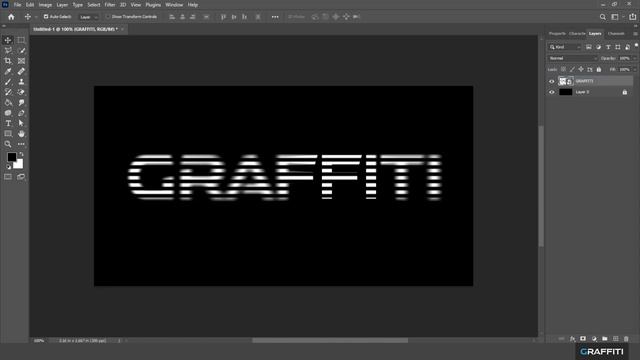Hide the GRAFFITI layer
This screenshot has height=360, width=640.
click(551, 81)
